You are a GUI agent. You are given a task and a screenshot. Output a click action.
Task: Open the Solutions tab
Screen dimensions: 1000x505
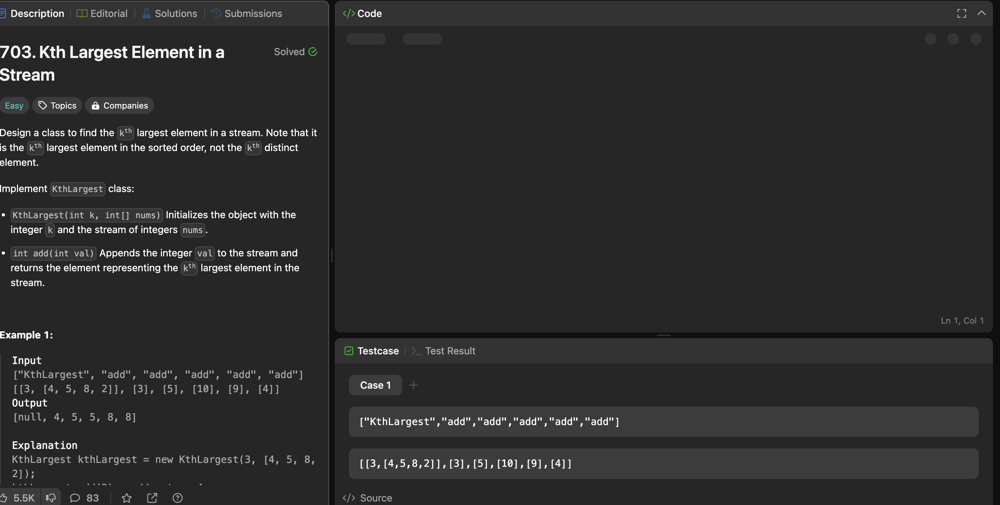[x=169, y=14]
